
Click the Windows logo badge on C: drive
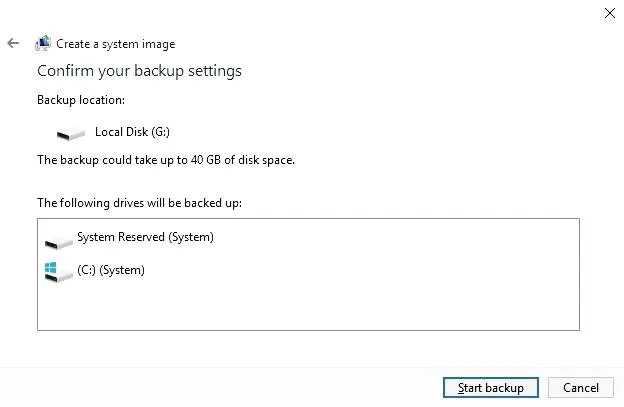pos(50,267)
